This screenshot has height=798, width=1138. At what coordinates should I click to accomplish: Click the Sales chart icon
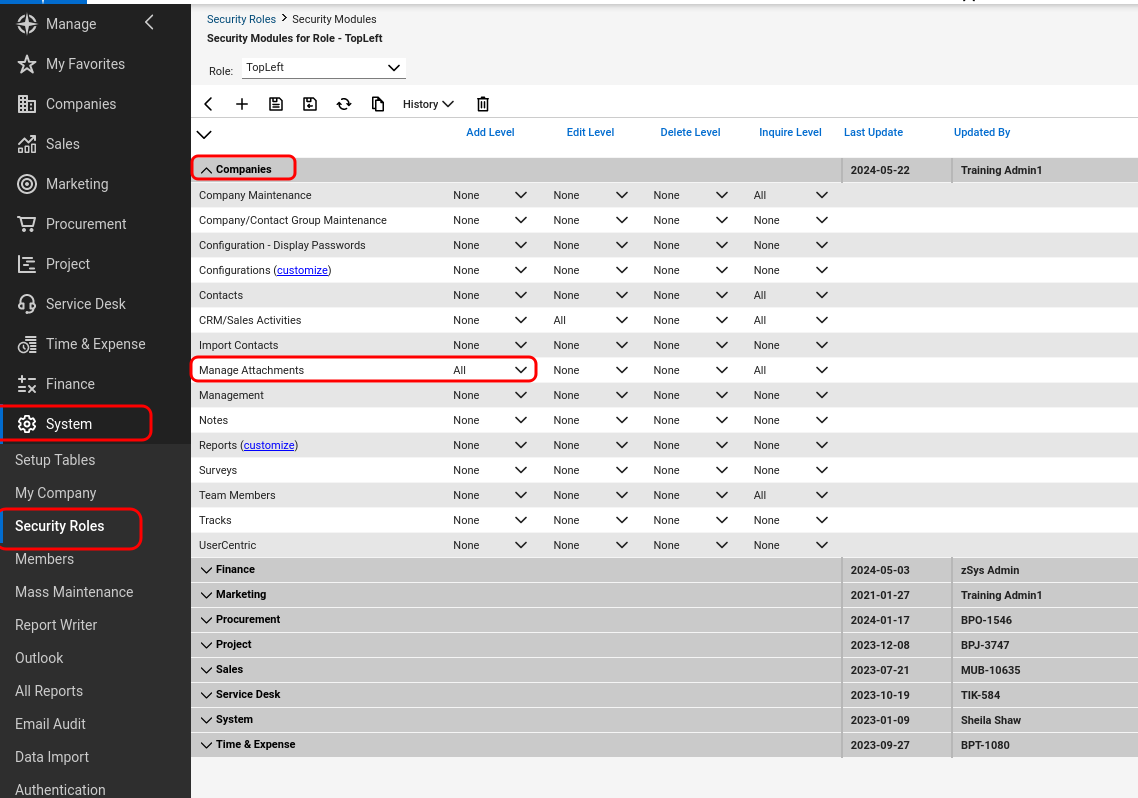tap(27, 144)
